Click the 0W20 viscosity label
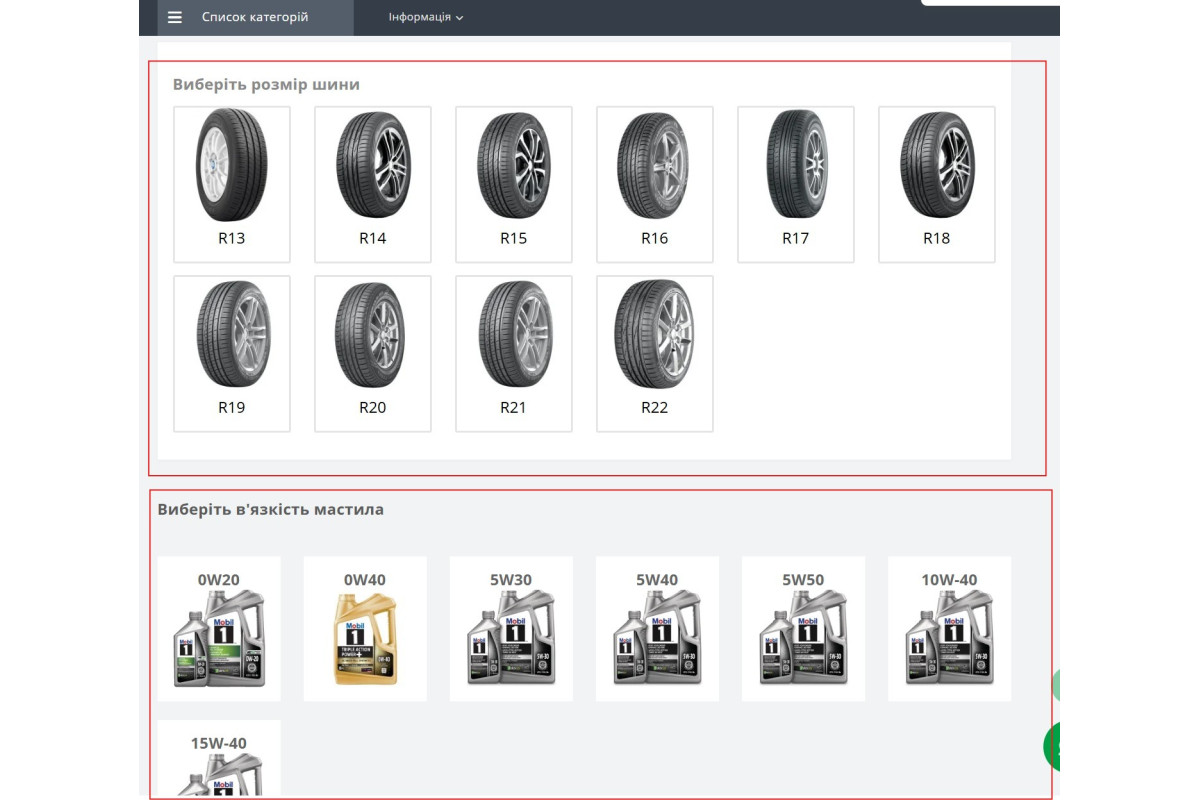This screenshot has height=800, width=1200. [219, 579]
